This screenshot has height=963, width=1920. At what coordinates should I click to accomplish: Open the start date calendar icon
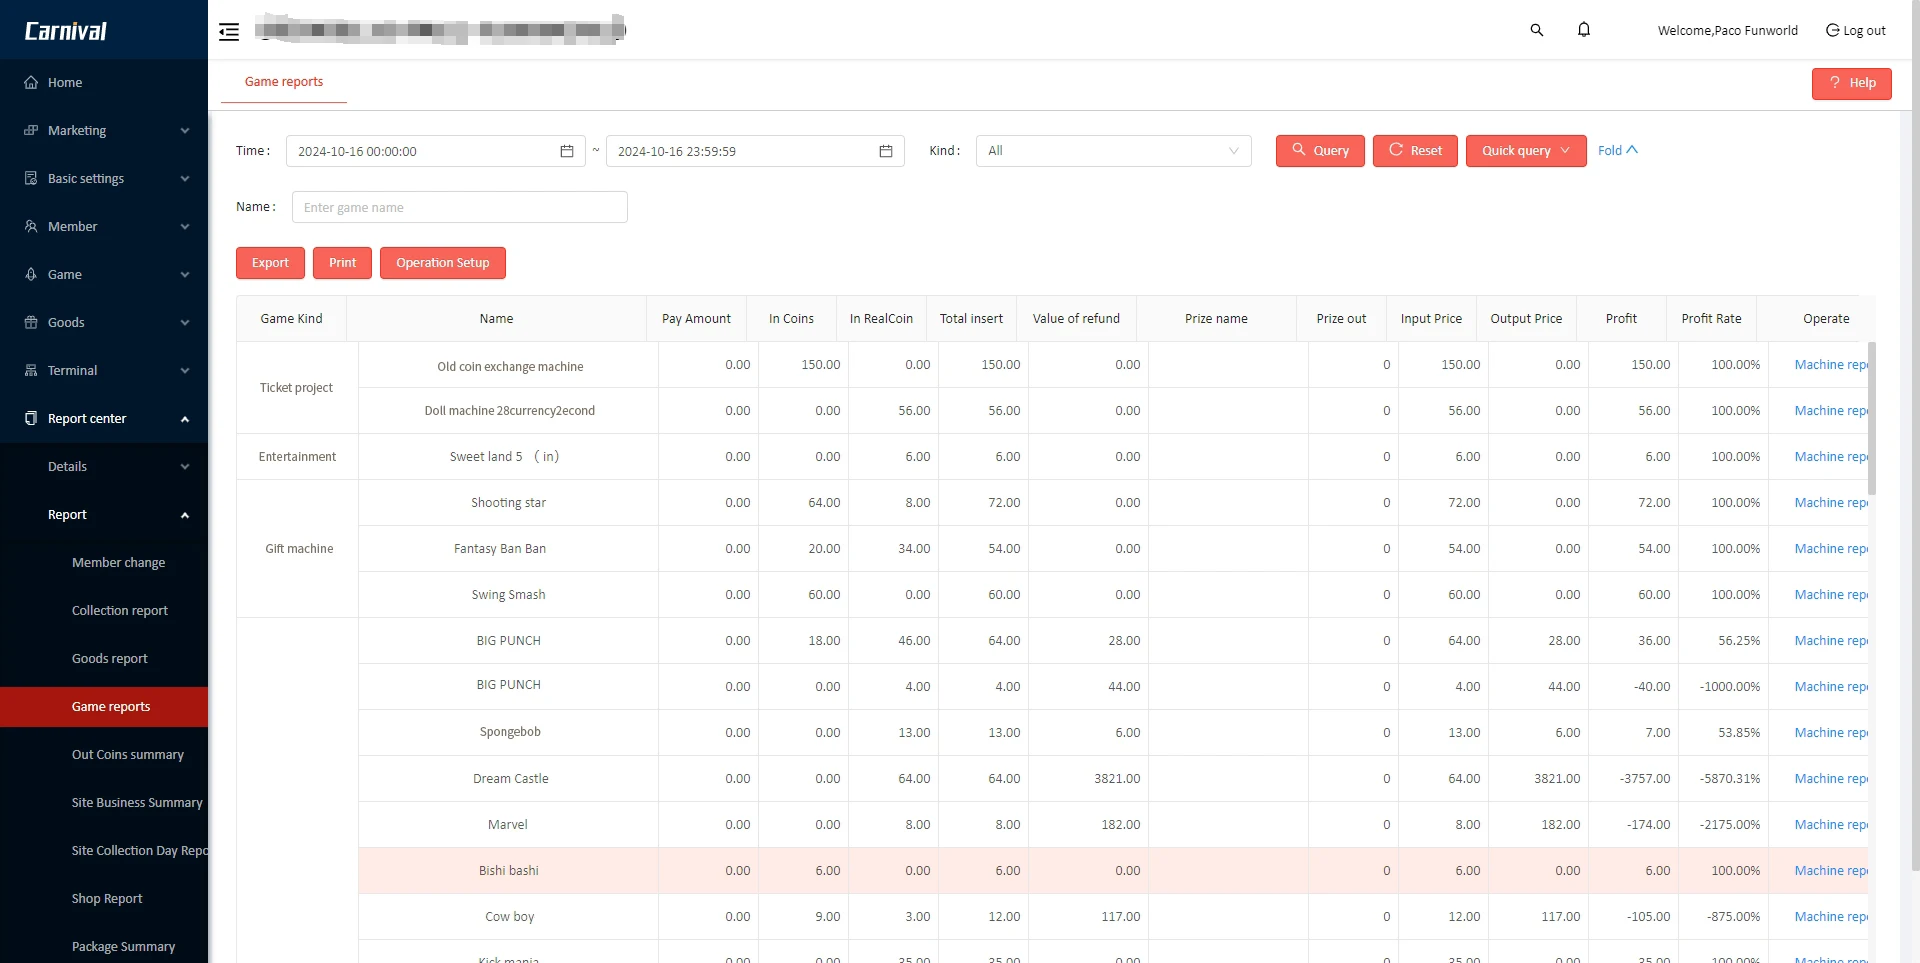click(566, 151)
